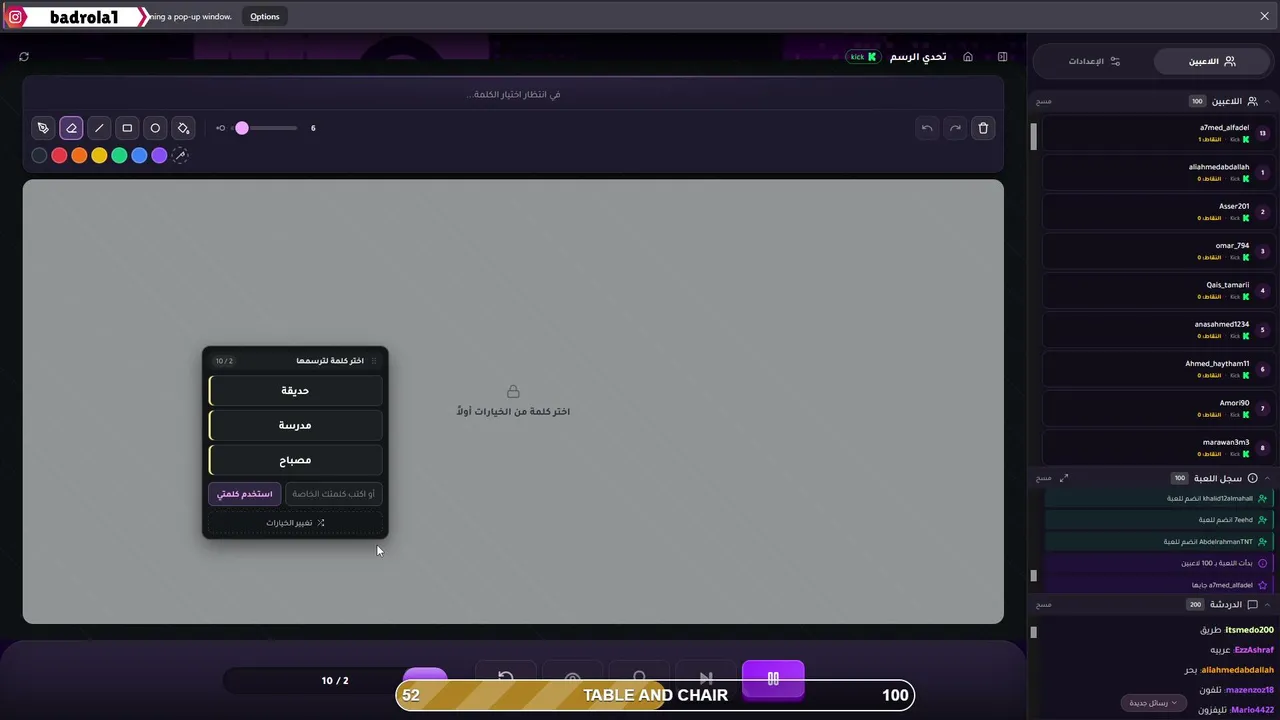Screen dimensions: 1280x720
Task: Clear canvas with the trash icon
Action: [x=983, y=128]
